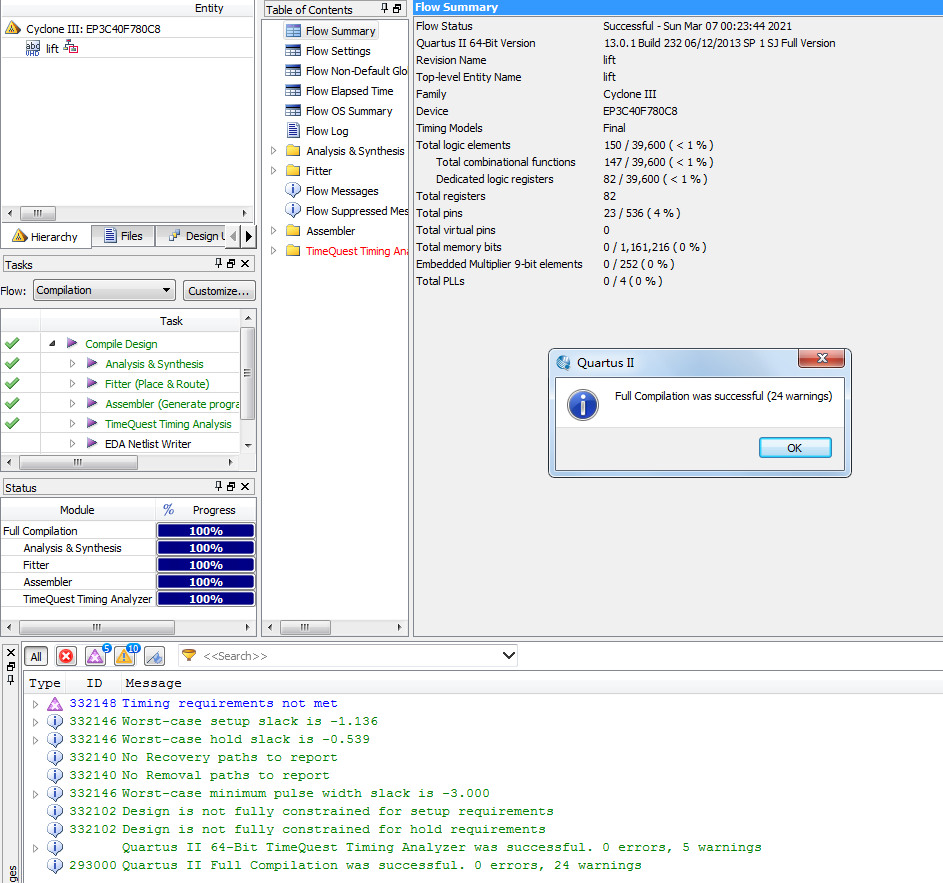Click play icon beside EDA Netlist Writer

point(92,444)
